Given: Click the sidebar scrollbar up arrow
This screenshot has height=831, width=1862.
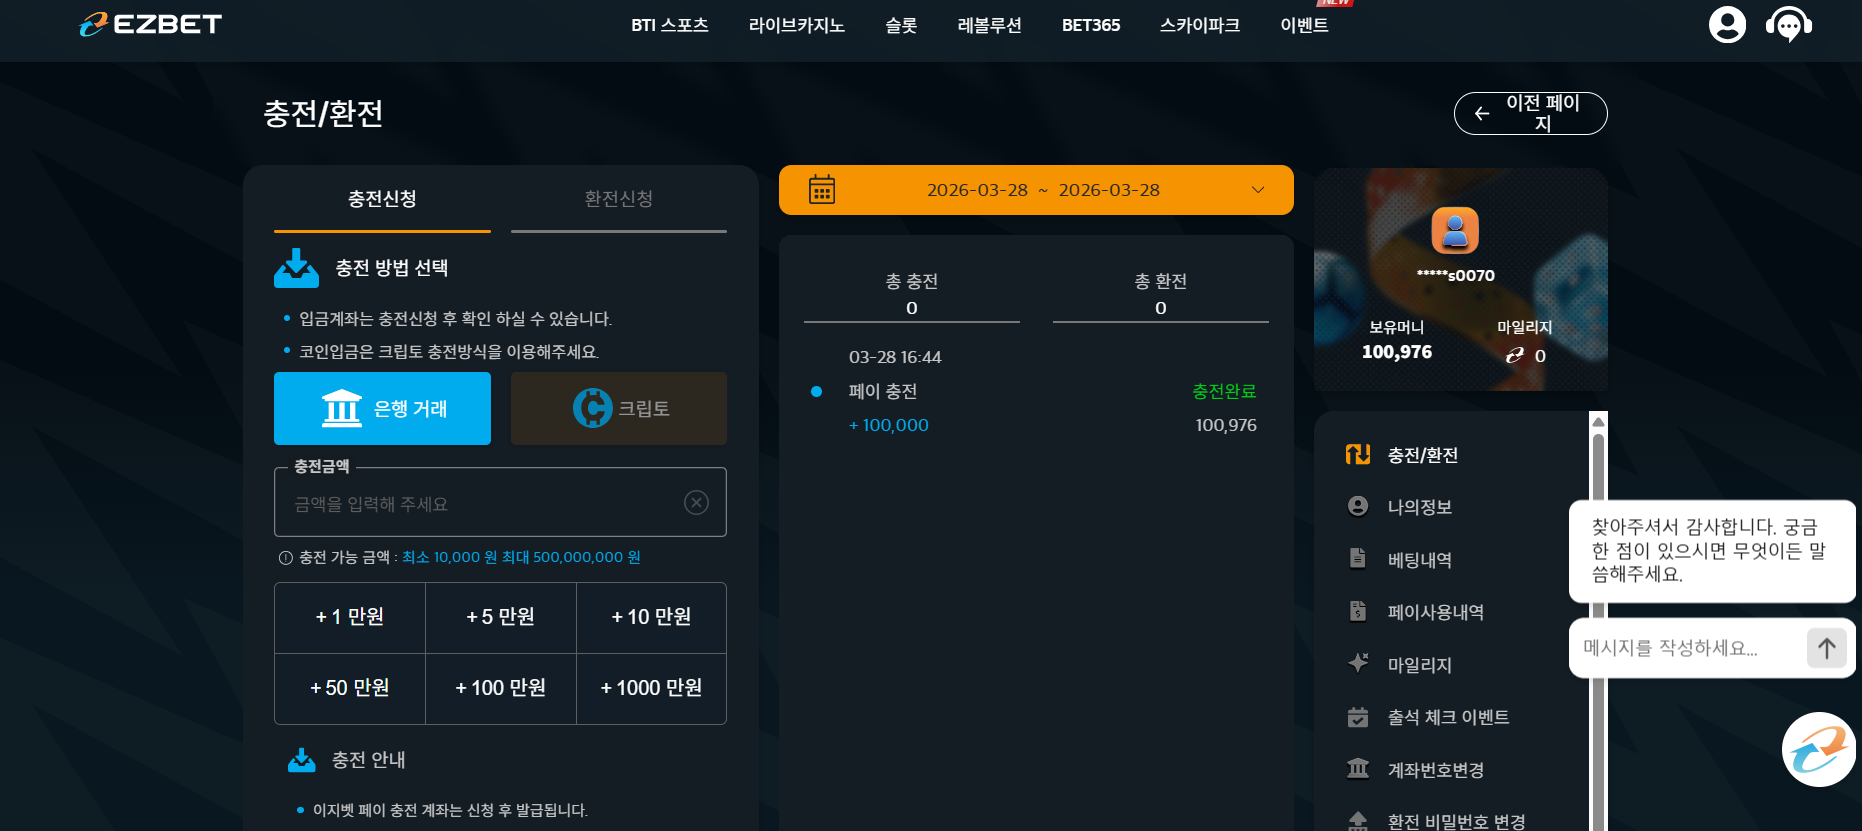Looking at the screenshot, I should [1598, 421].
